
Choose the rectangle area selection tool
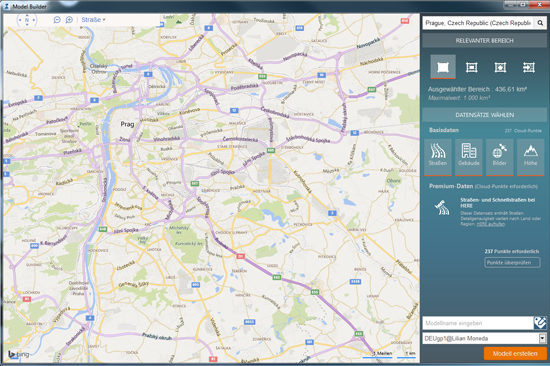471,67
